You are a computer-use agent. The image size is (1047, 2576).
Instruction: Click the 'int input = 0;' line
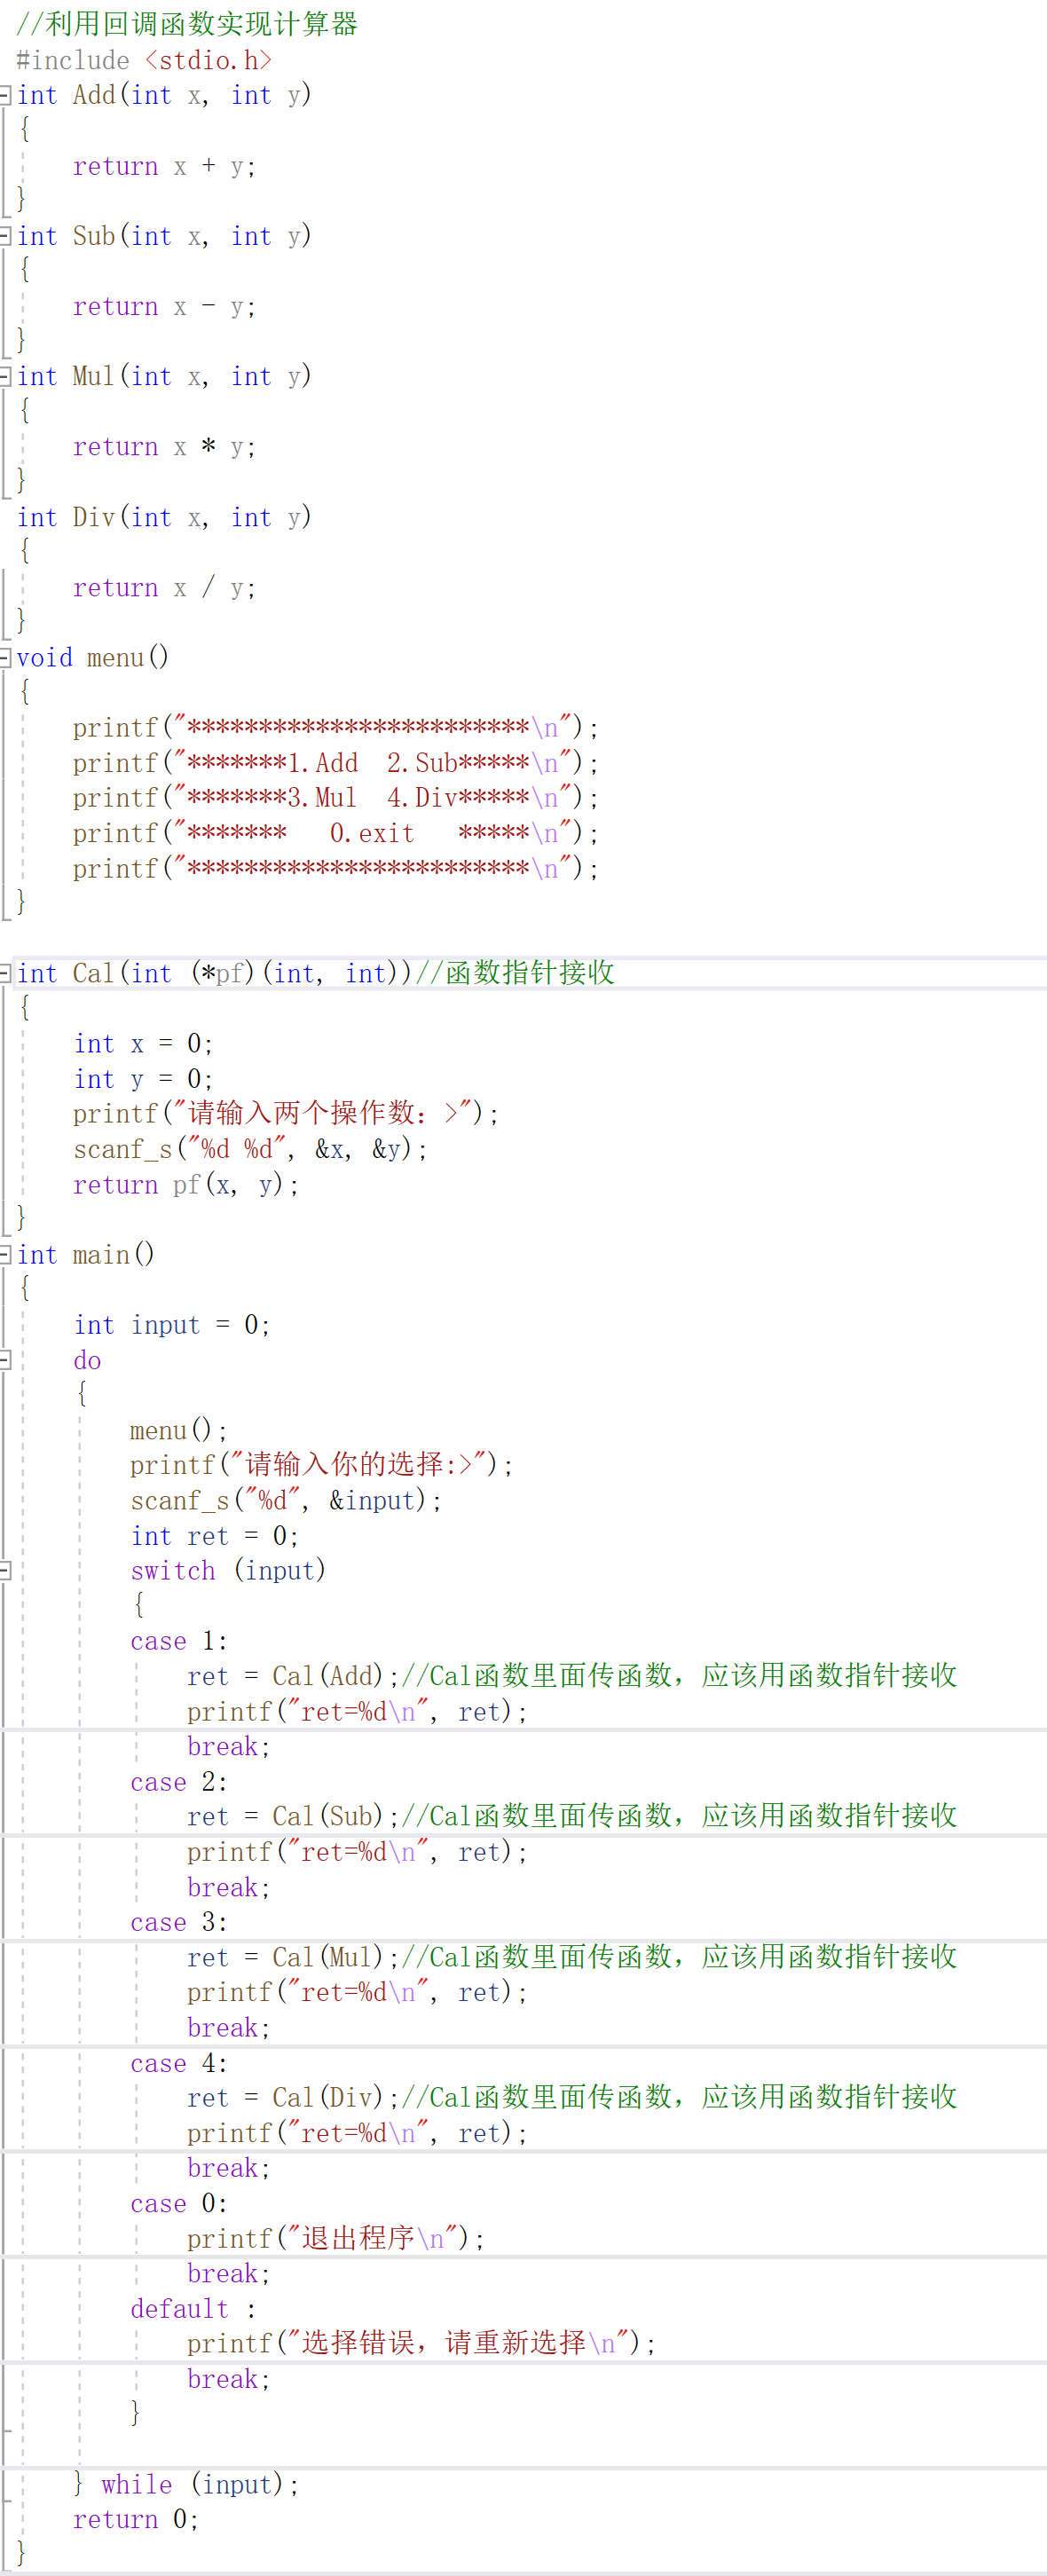click(x=172, y=1325)
